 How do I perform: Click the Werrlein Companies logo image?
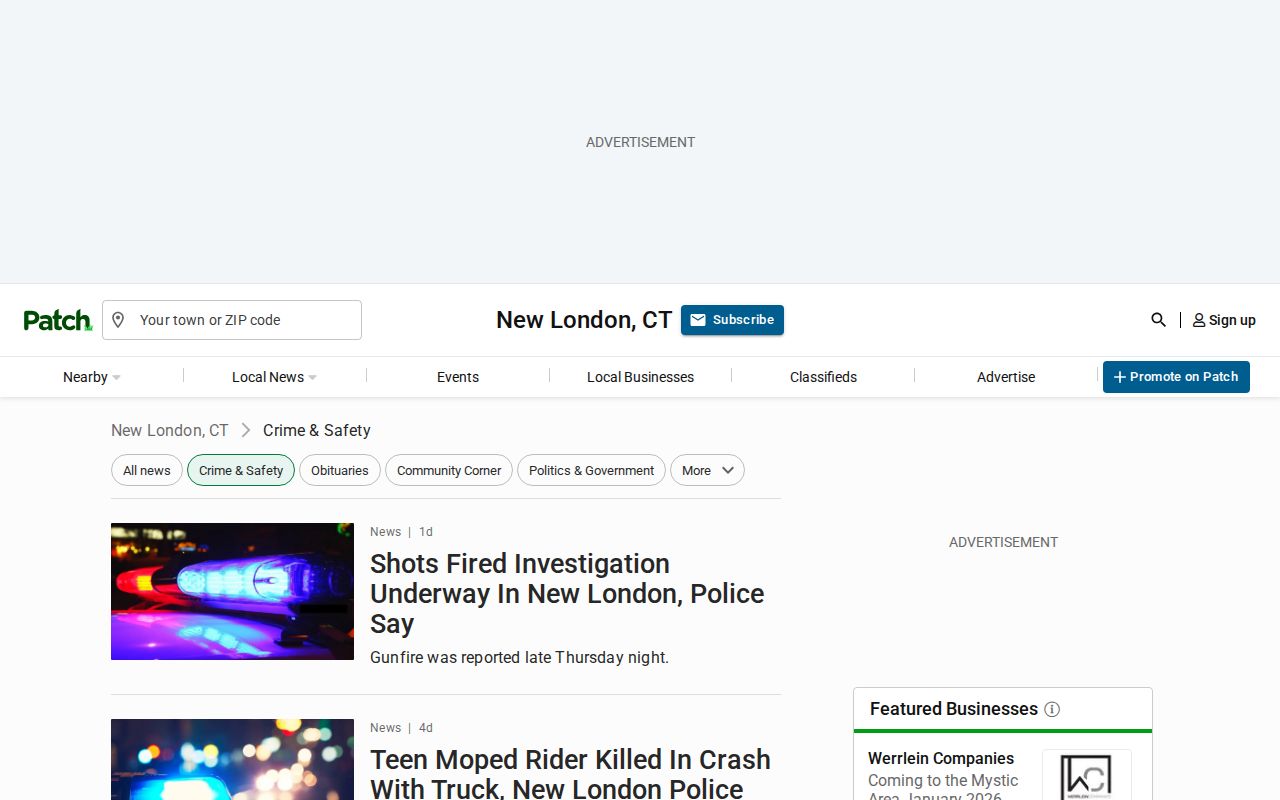point(1087,775)
